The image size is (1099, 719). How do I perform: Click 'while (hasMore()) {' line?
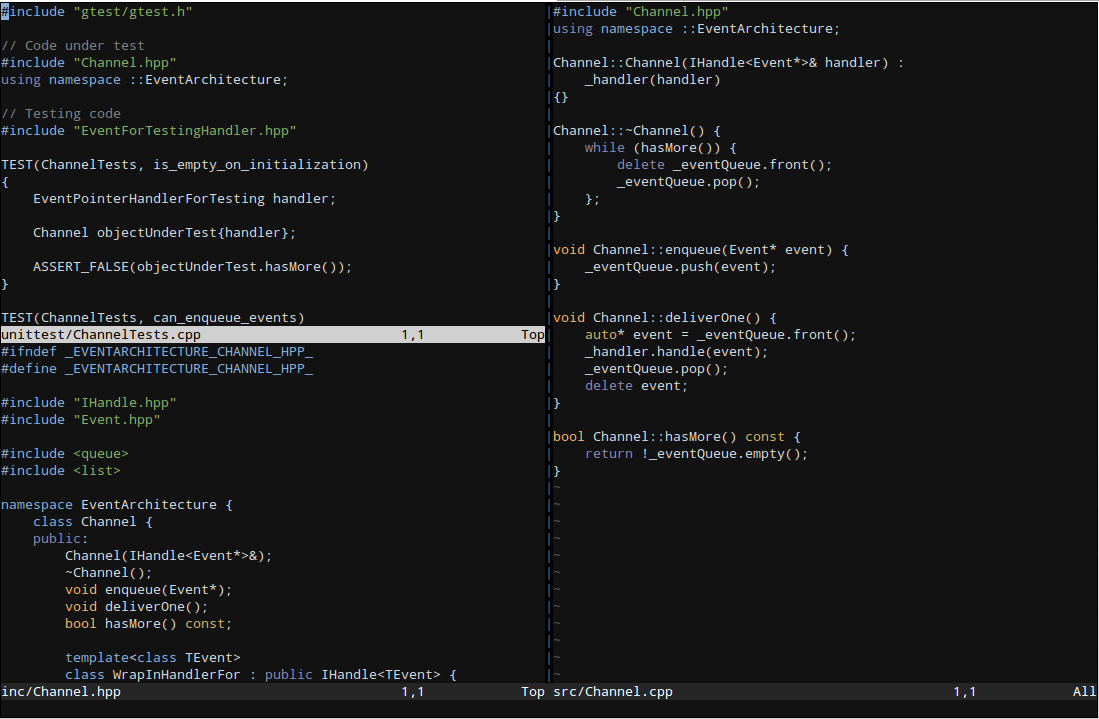click(660, 148)
